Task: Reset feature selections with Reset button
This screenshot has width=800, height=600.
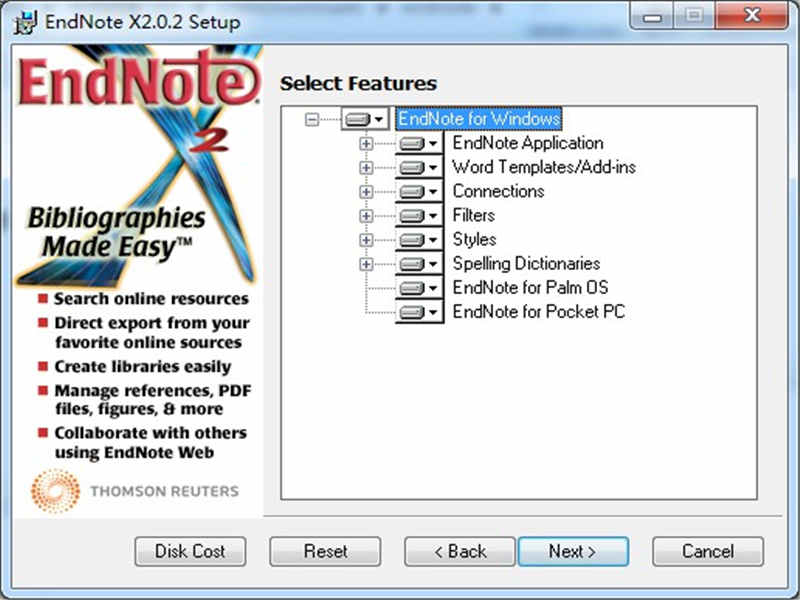Action: tap(325, 552)
